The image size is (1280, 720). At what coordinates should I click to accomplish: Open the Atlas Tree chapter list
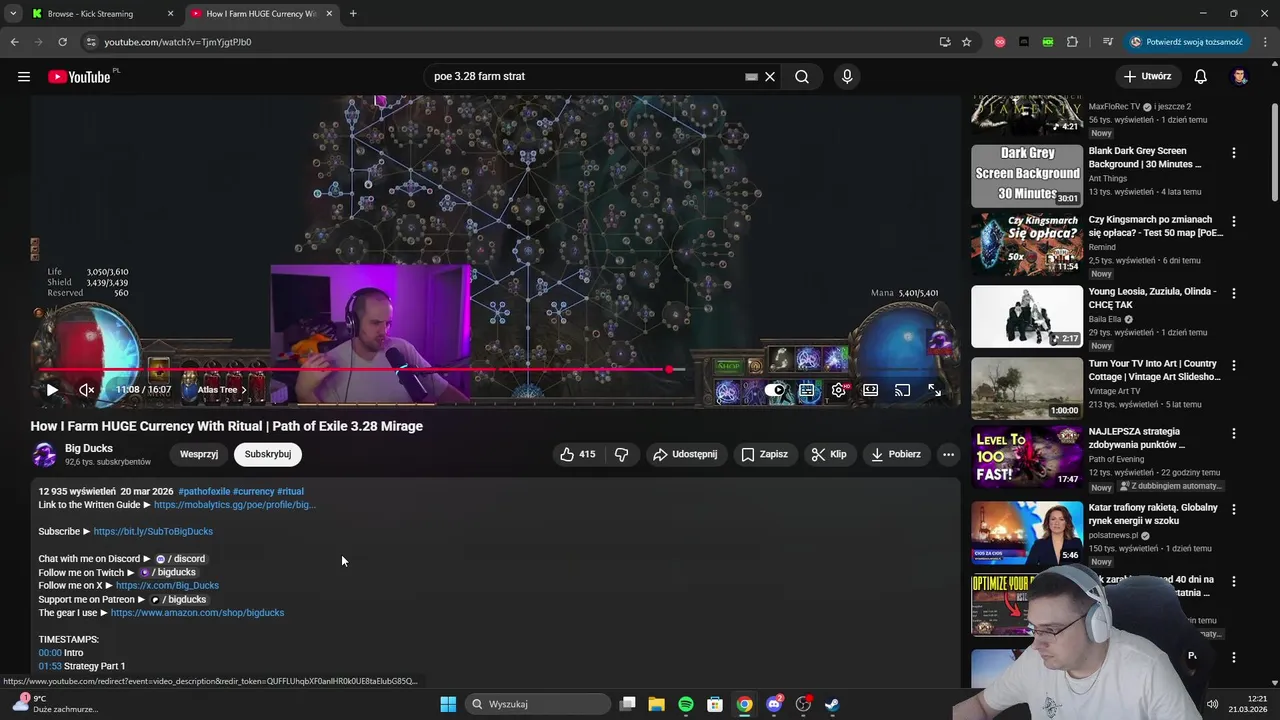222,390
